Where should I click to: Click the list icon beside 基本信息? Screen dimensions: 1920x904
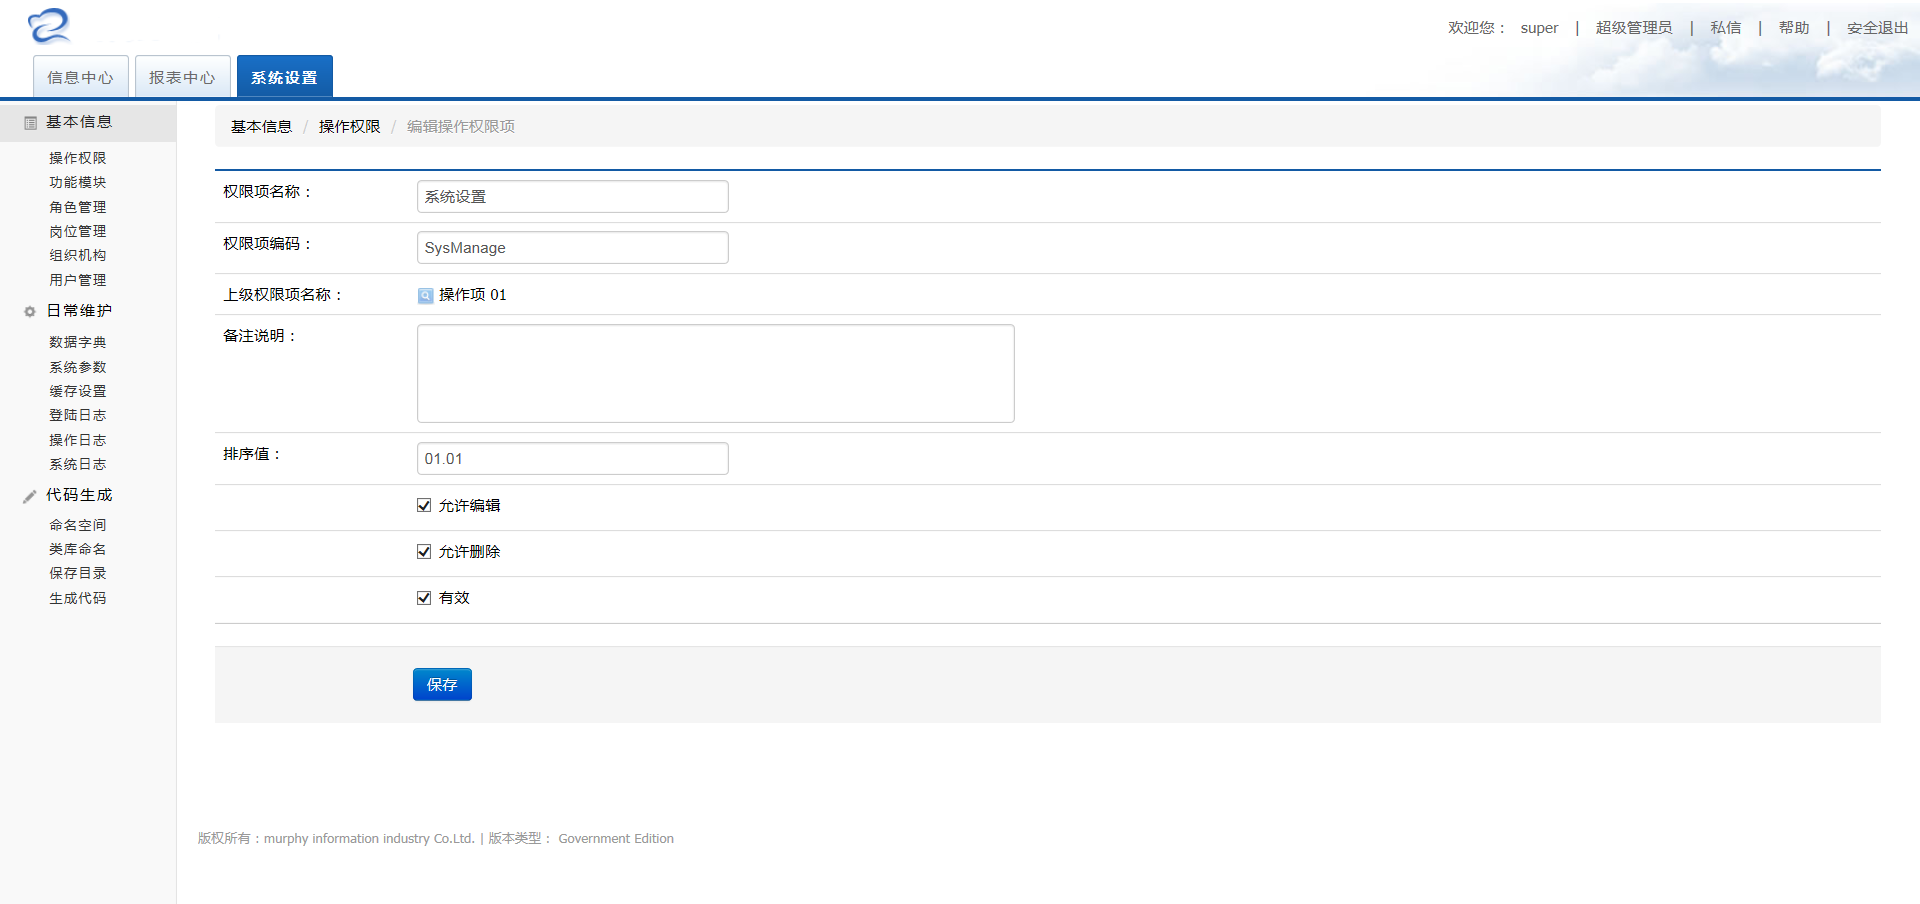30,123
